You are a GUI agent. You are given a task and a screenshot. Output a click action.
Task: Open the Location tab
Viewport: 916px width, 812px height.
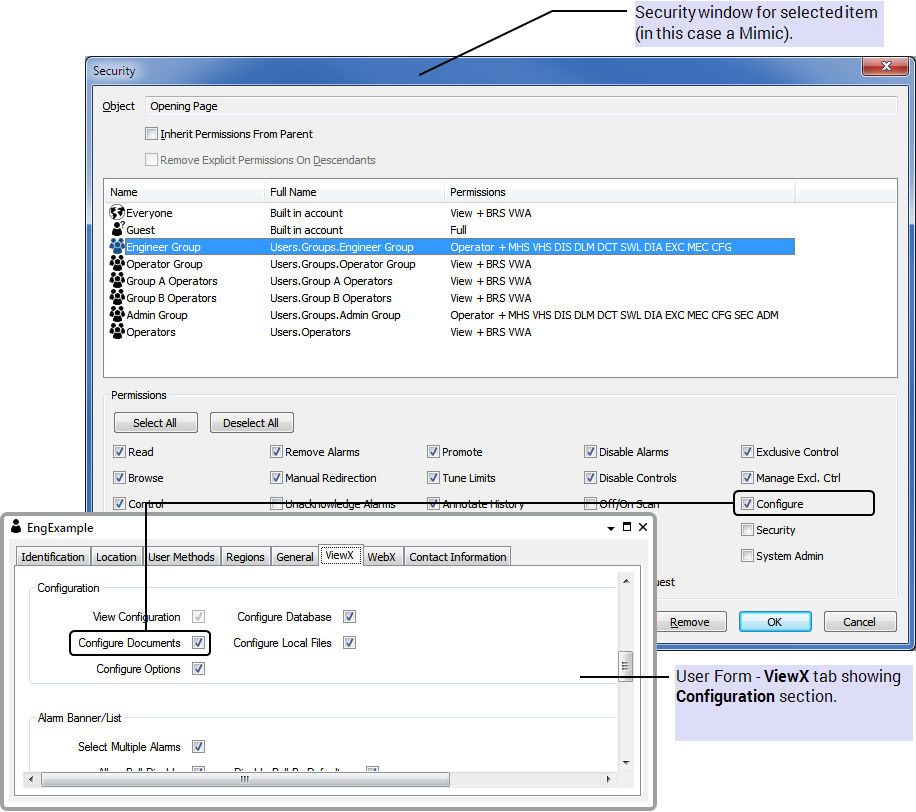pyautogui.click(x=116, y=557)
